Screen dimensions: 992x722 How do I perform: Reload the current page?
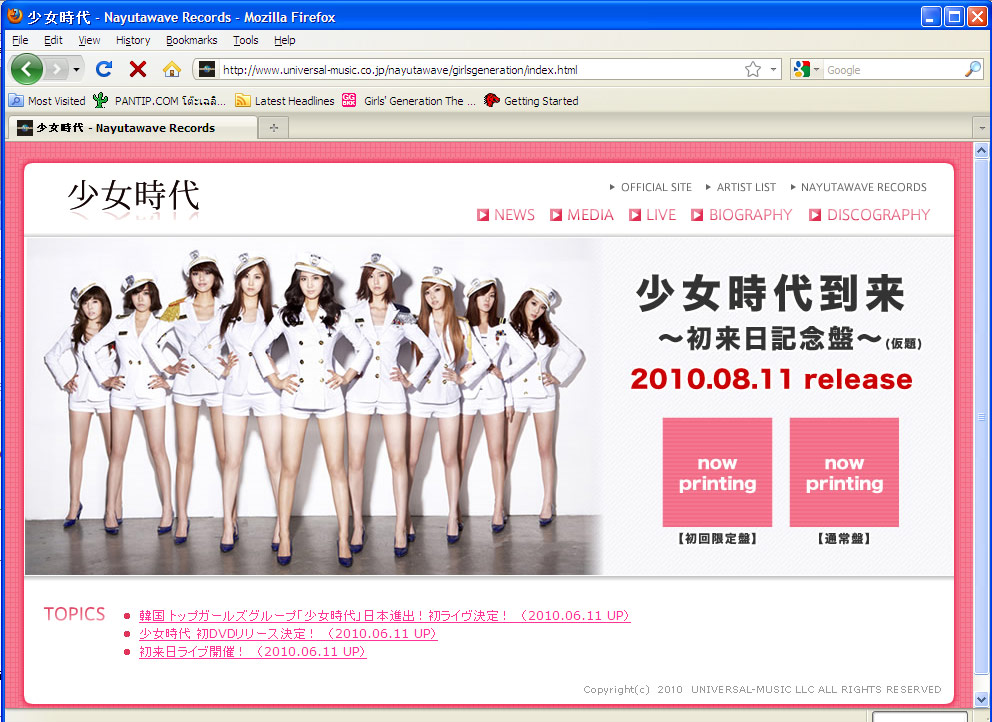coord(104,69)
